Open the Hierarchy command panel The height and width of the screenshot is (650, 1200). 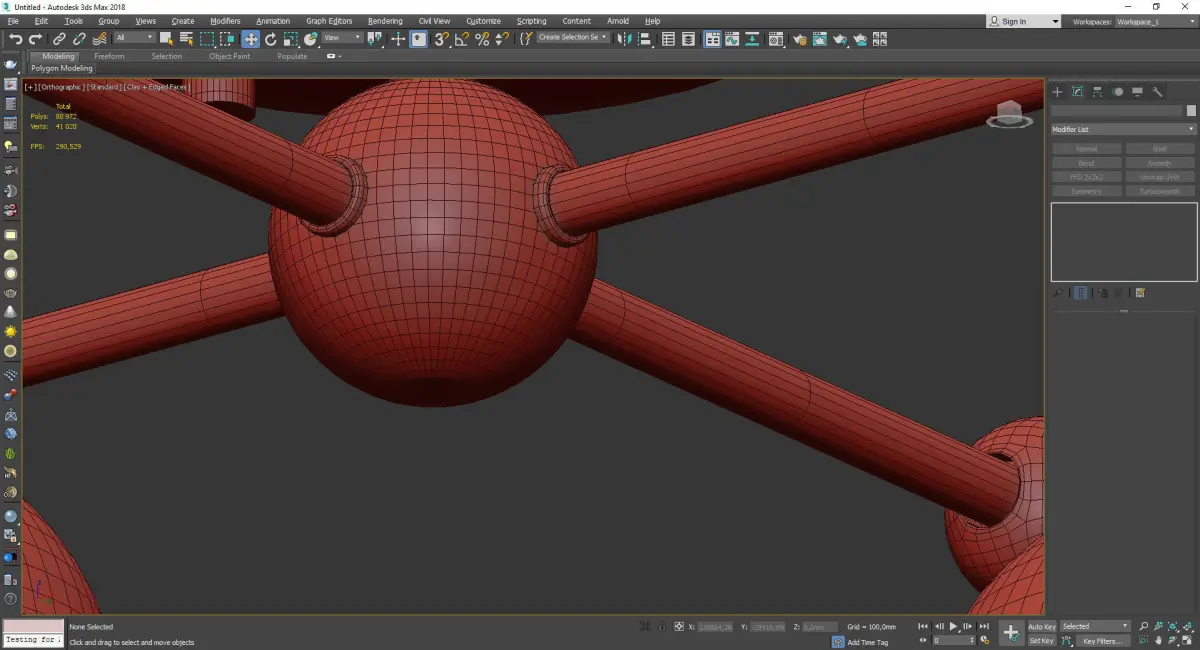pyautogui.click(x=1098, y=92)
